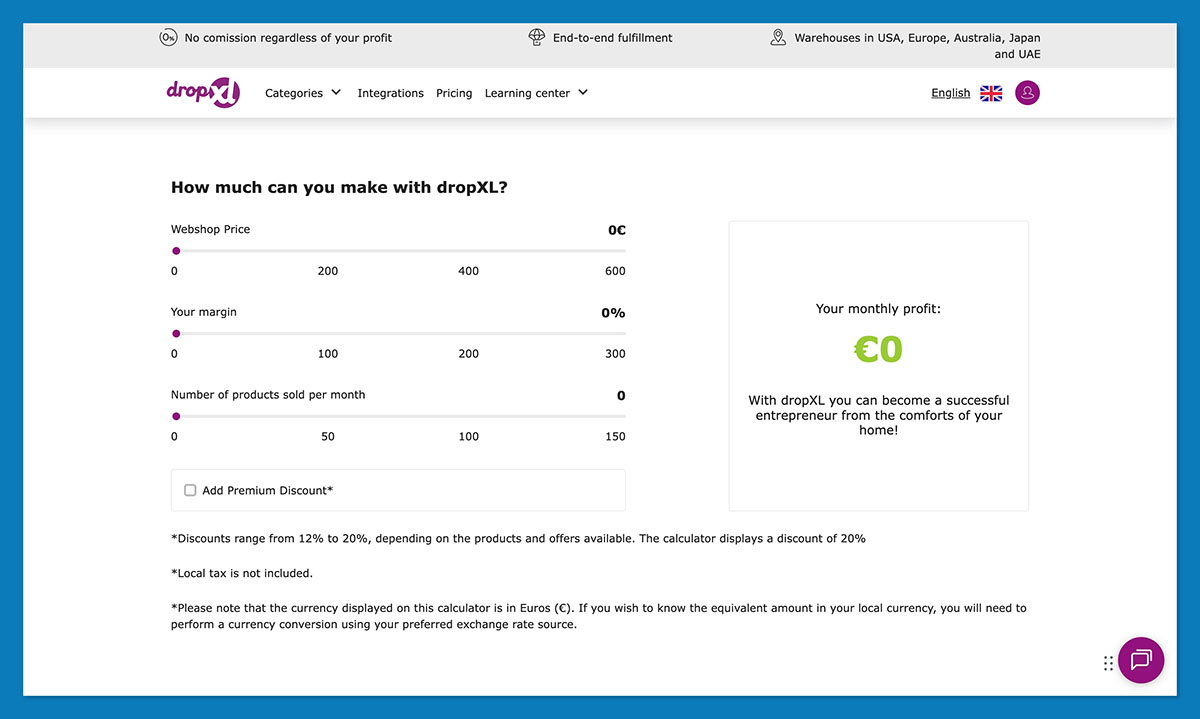Expand the Categories dropdown
The image size is (1200, 719).
point(303,93)
